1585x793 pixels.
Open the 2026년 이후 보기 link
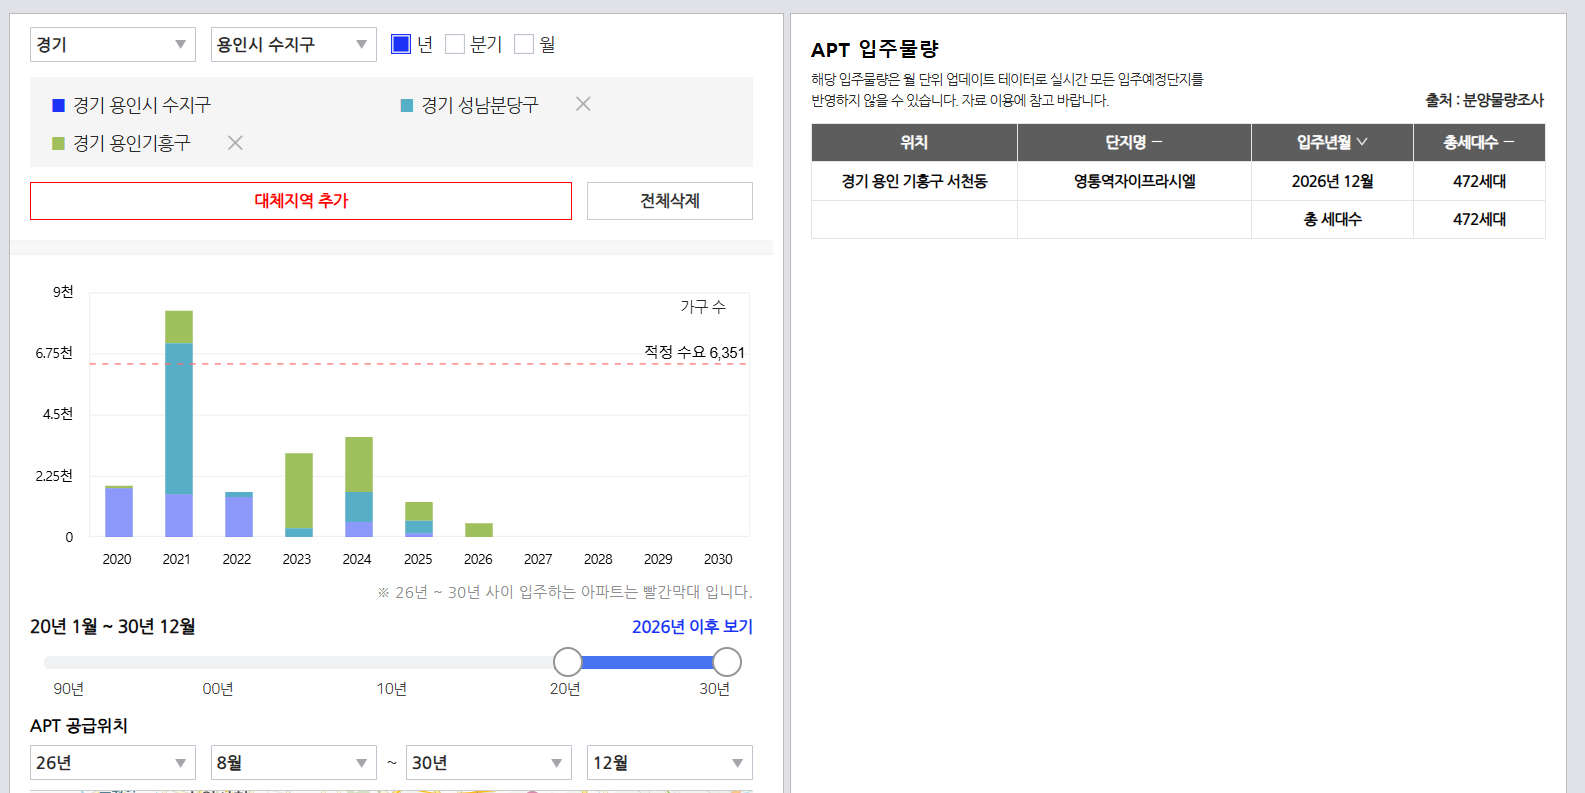pos(692,626)
